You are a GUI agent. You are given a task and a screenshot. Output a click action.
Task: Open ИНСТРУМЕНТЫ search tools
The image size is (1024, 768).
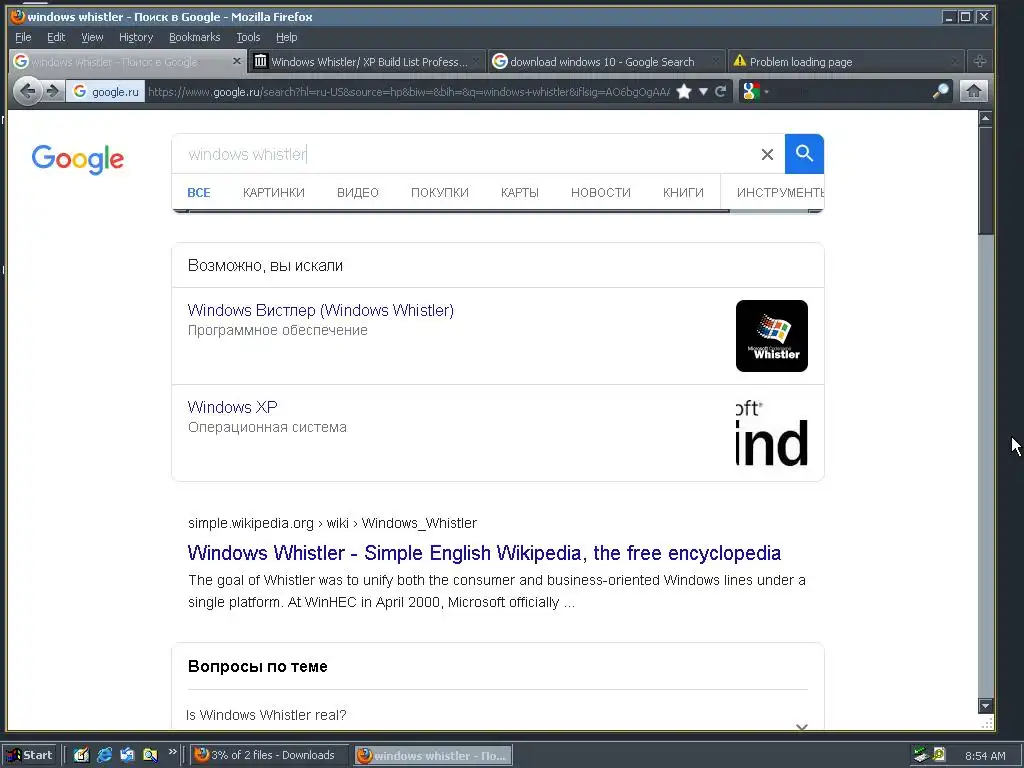click(x=780, y=193)
